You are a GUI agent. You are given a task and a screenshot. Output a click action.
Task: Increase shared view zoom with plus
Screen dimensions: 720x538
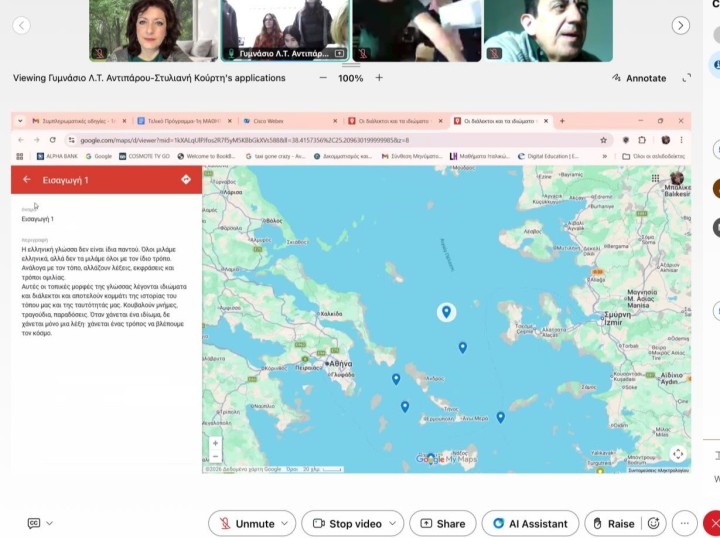[379, 78]
